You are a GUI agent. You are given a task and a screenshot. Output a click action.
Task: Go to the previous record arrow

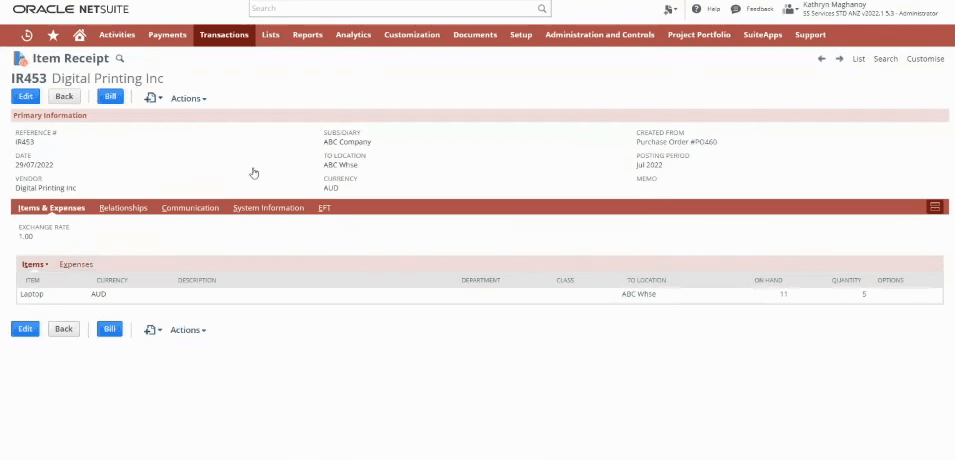[x=822, y=59]
